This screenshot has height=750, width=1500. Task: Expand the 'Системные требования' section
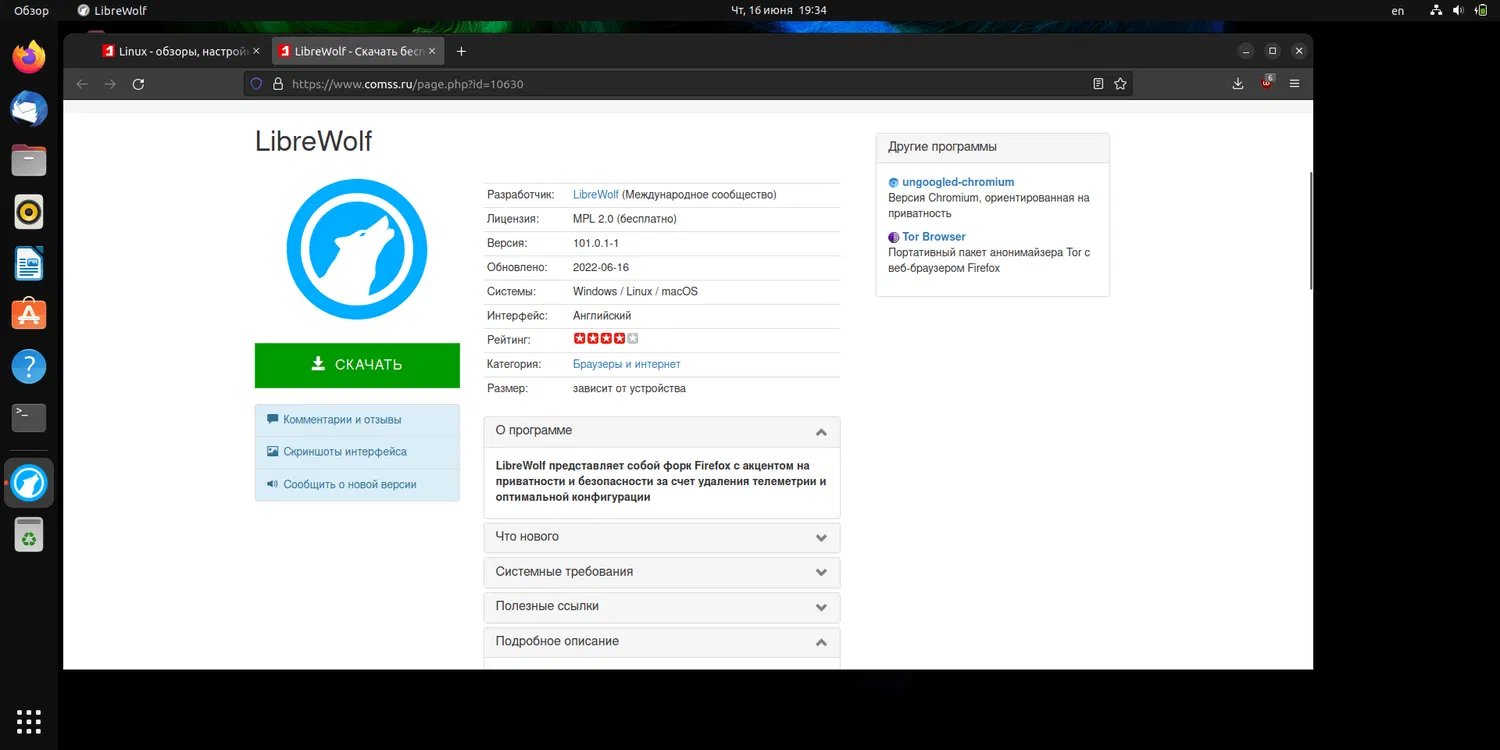662,572
